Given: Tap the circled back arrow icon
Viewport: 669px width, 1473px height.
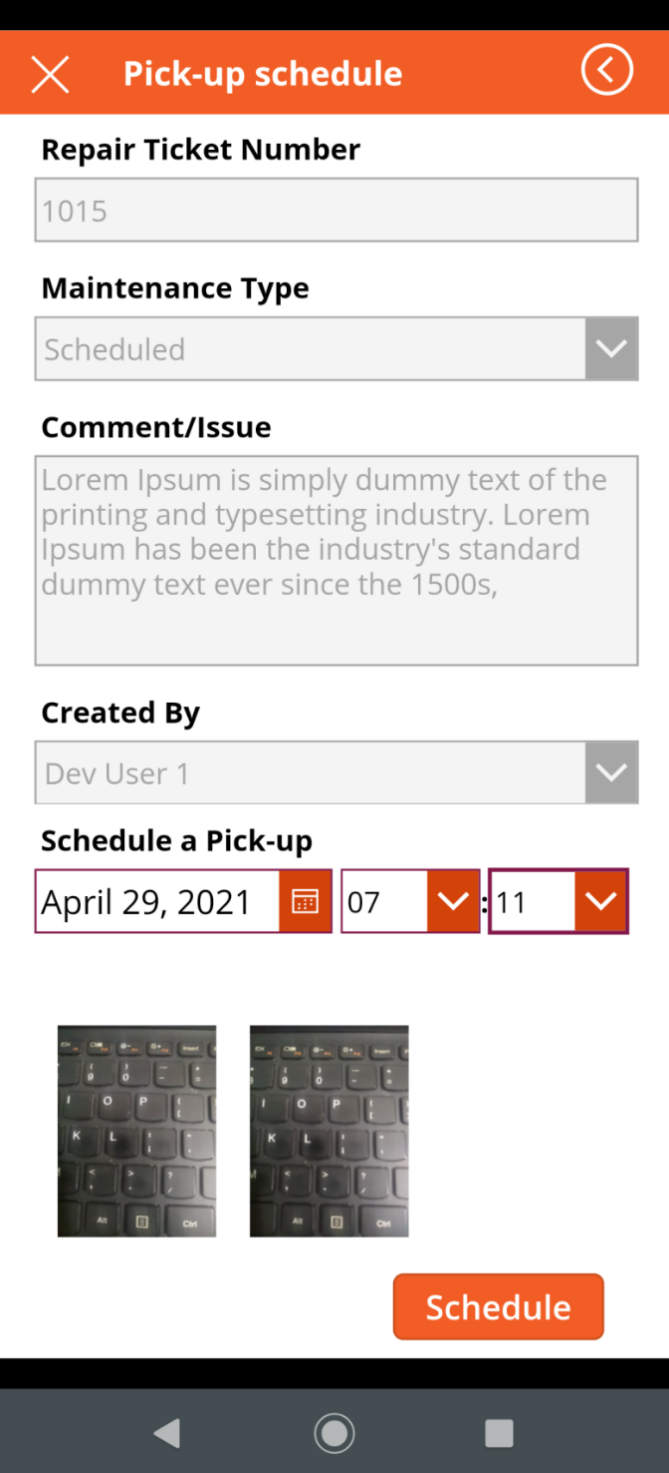Looking at the screenshot, I should click(x=607, y=70).
